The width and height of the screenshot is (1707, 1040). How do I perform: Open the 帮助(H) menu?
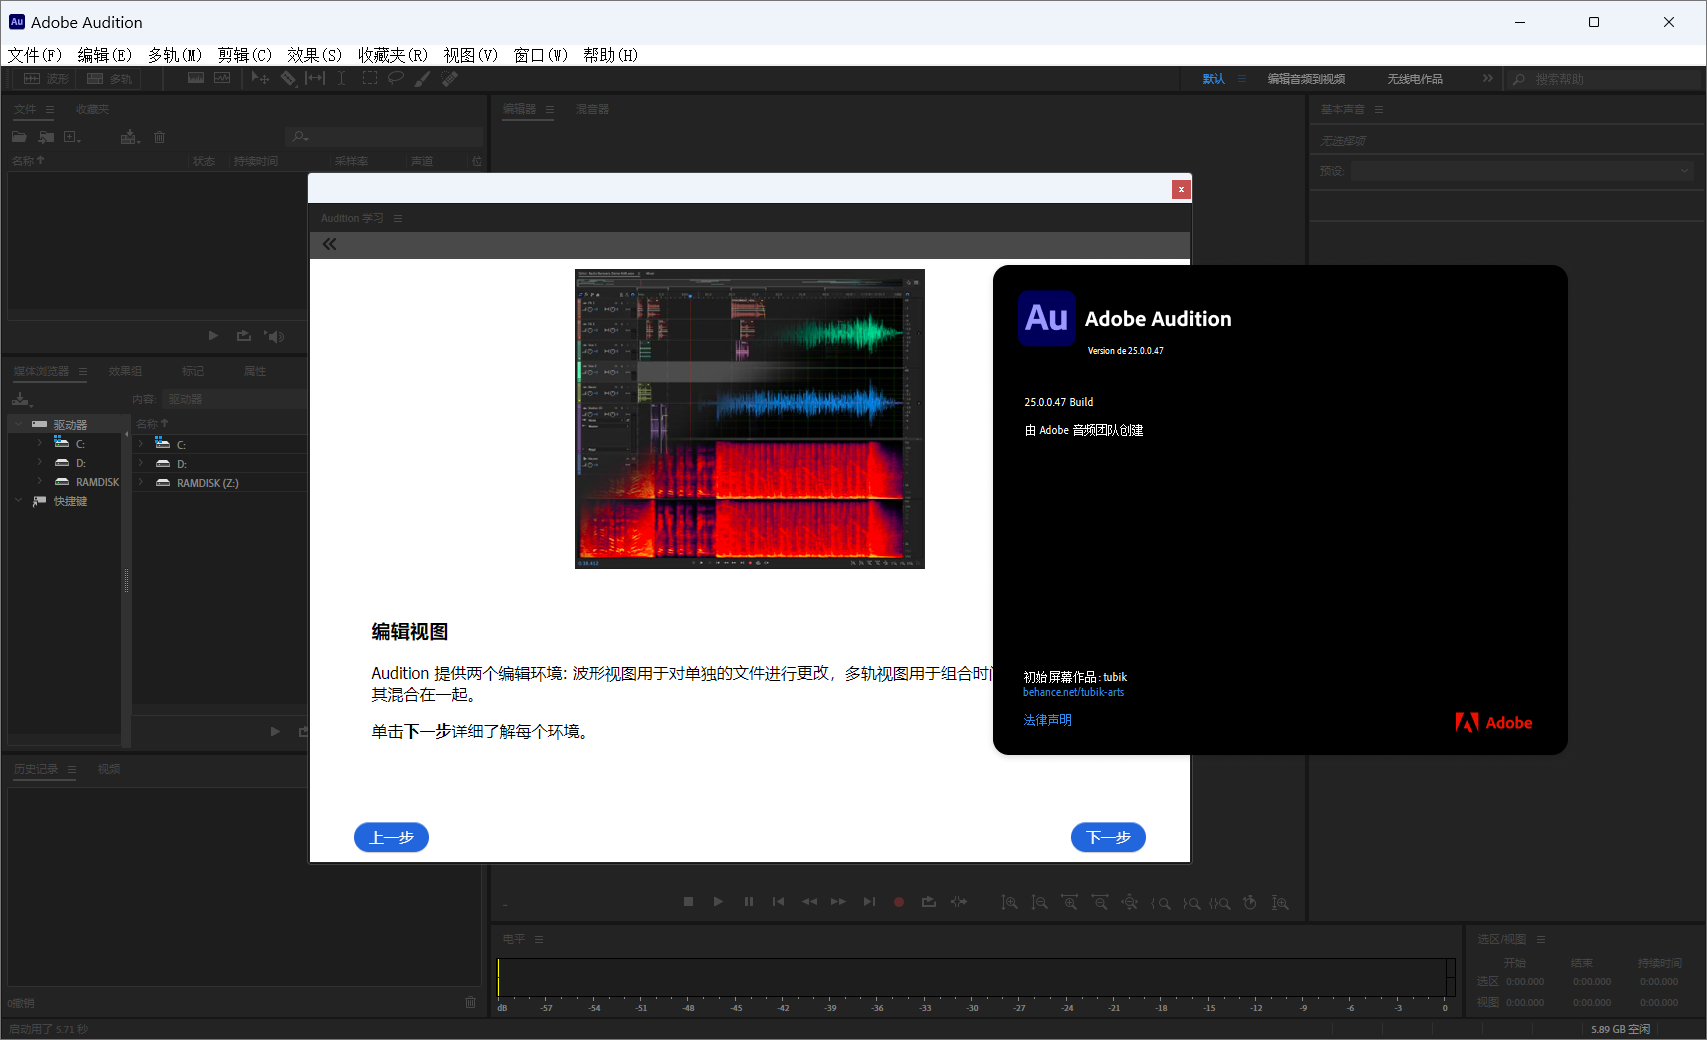[610, 55]
